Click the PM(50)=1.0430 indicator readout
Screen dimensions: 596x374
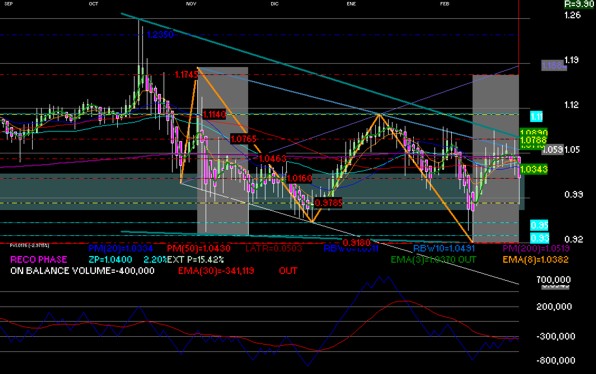(198, 249)
